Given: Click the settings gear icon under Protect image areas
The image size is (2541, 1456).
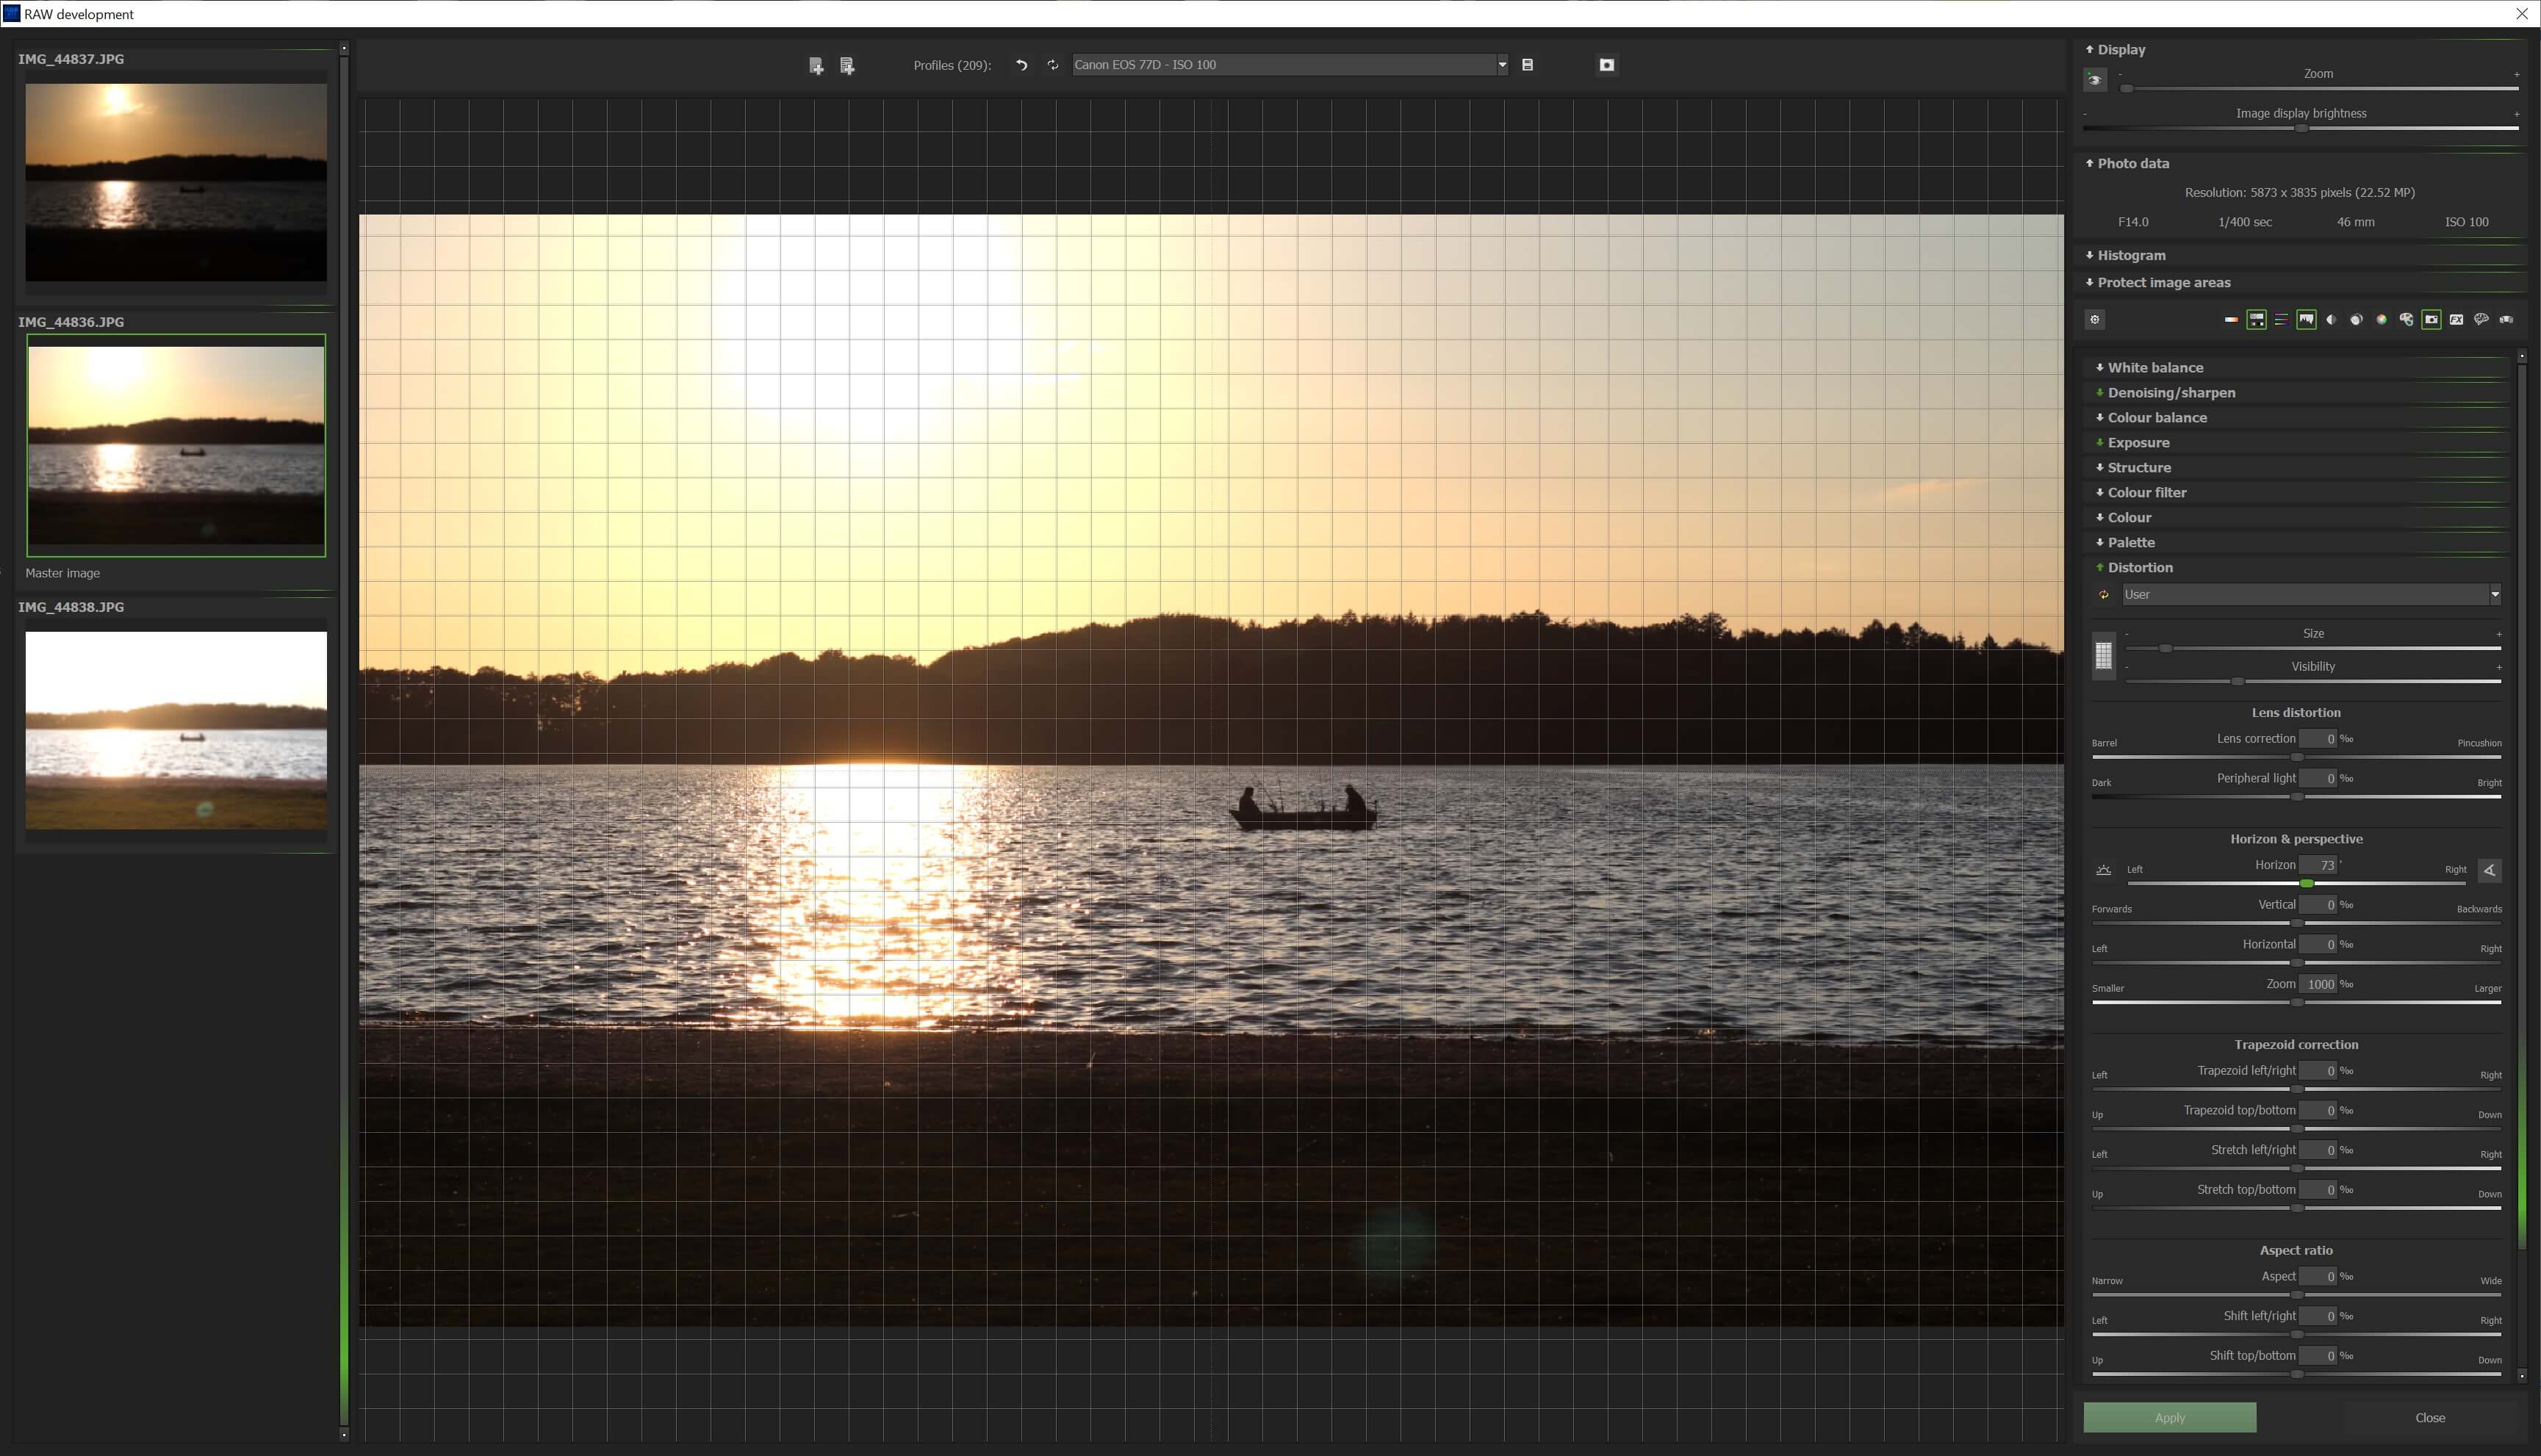Looking at the screenshot, I should pos(2095,320).
